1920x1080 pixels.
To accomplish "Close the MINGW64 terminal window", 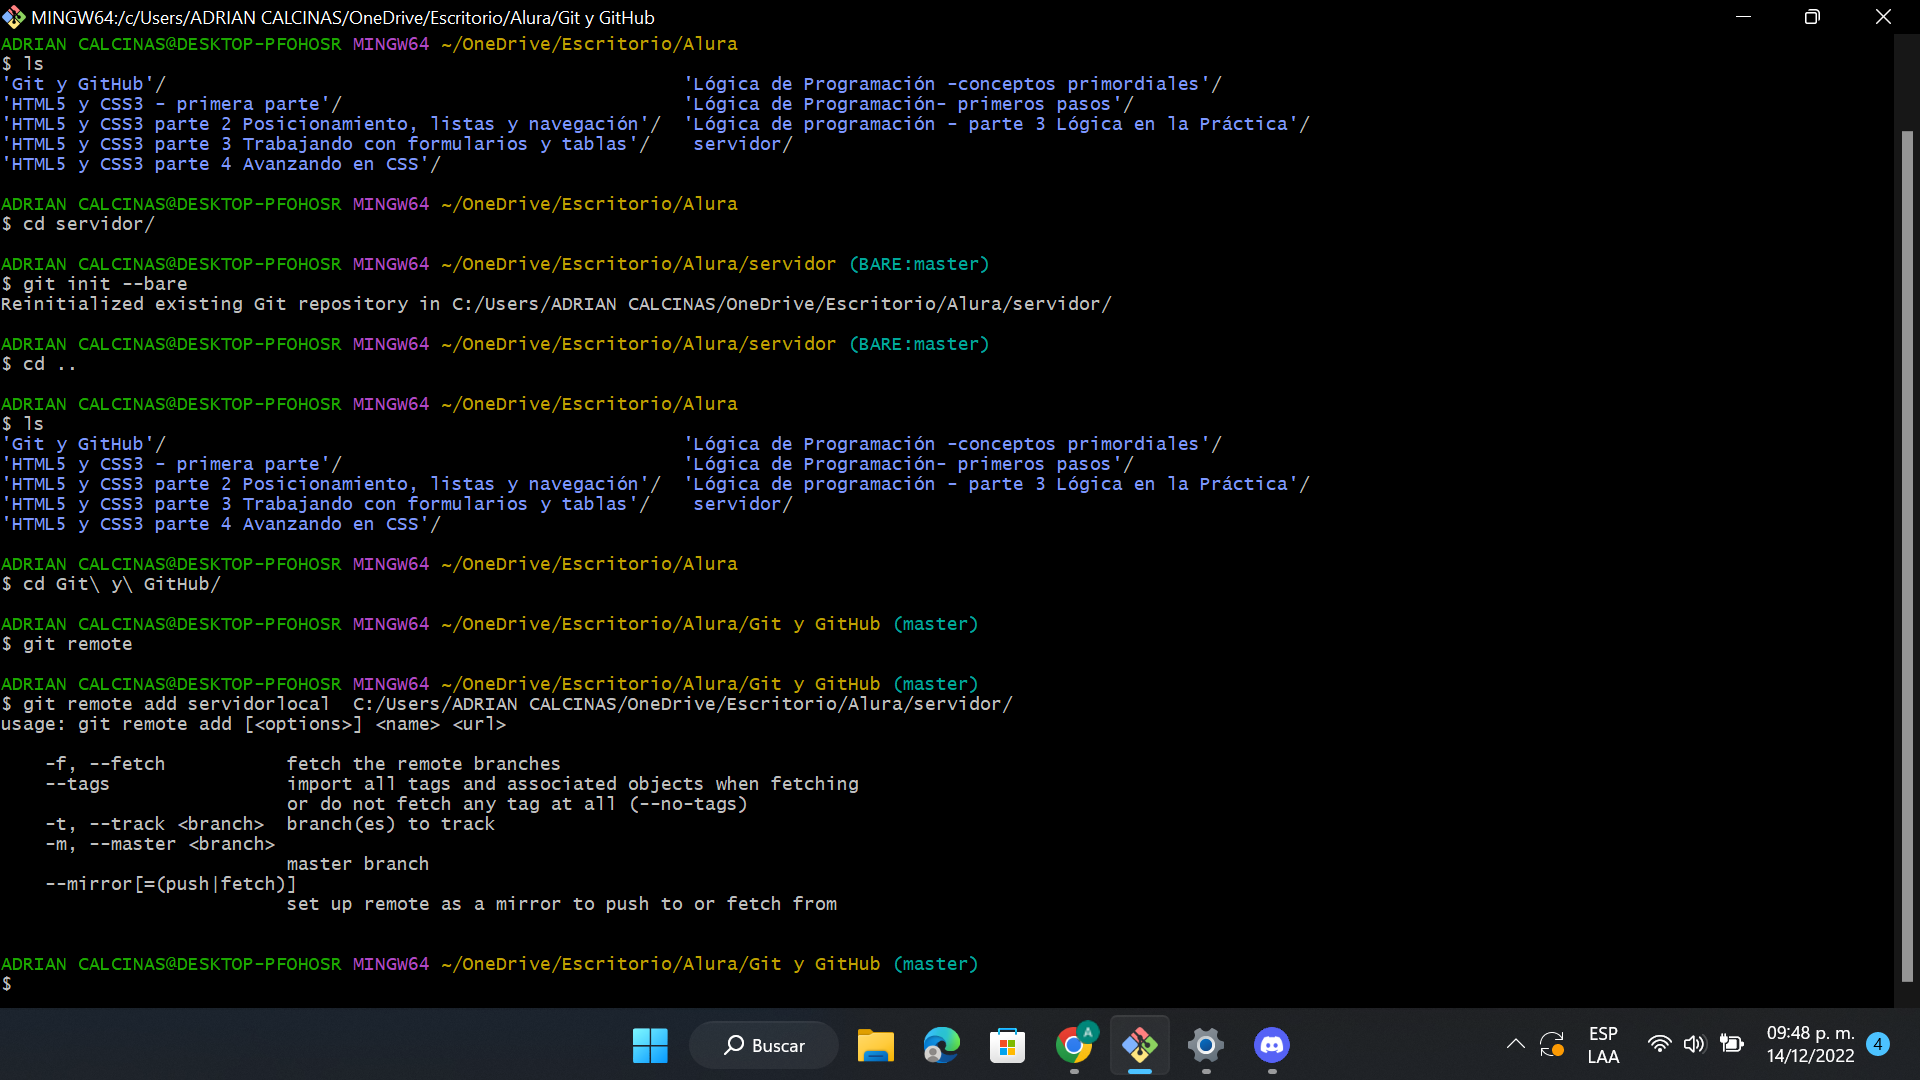I will (1883, 17).
